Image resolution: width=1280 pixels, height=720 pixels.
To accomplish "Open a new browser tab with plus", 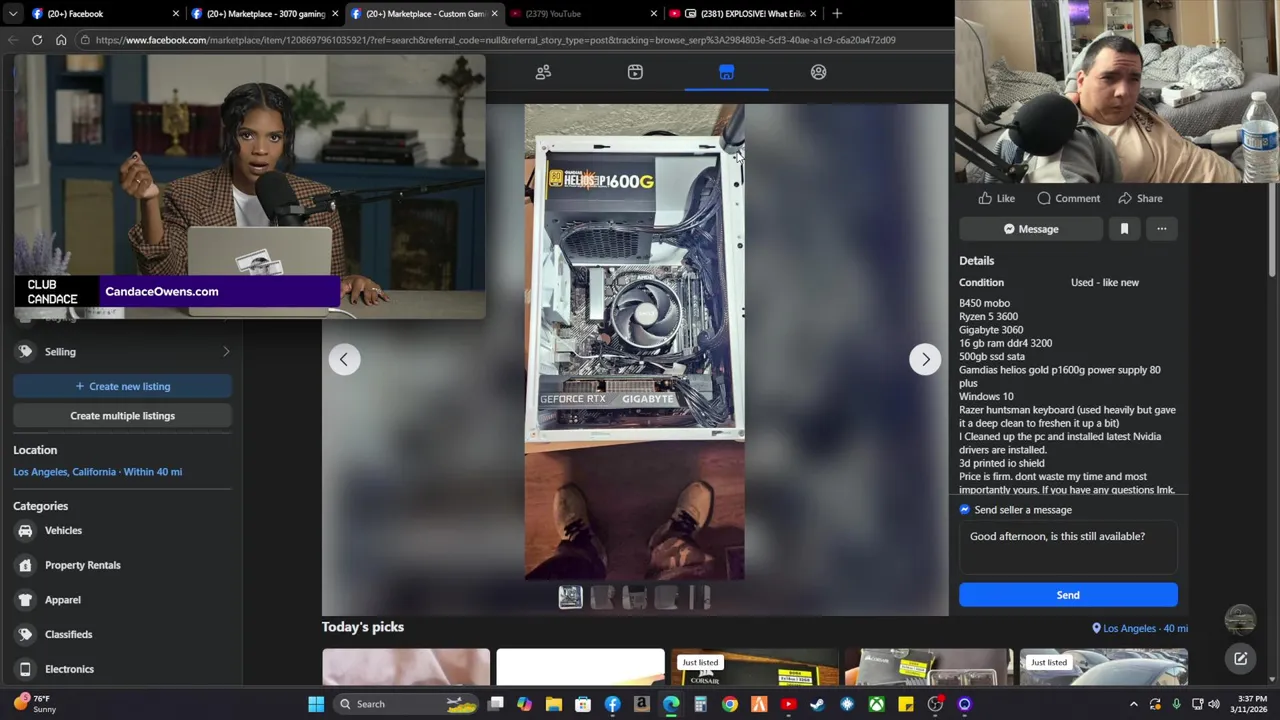I will pos(837,13).
